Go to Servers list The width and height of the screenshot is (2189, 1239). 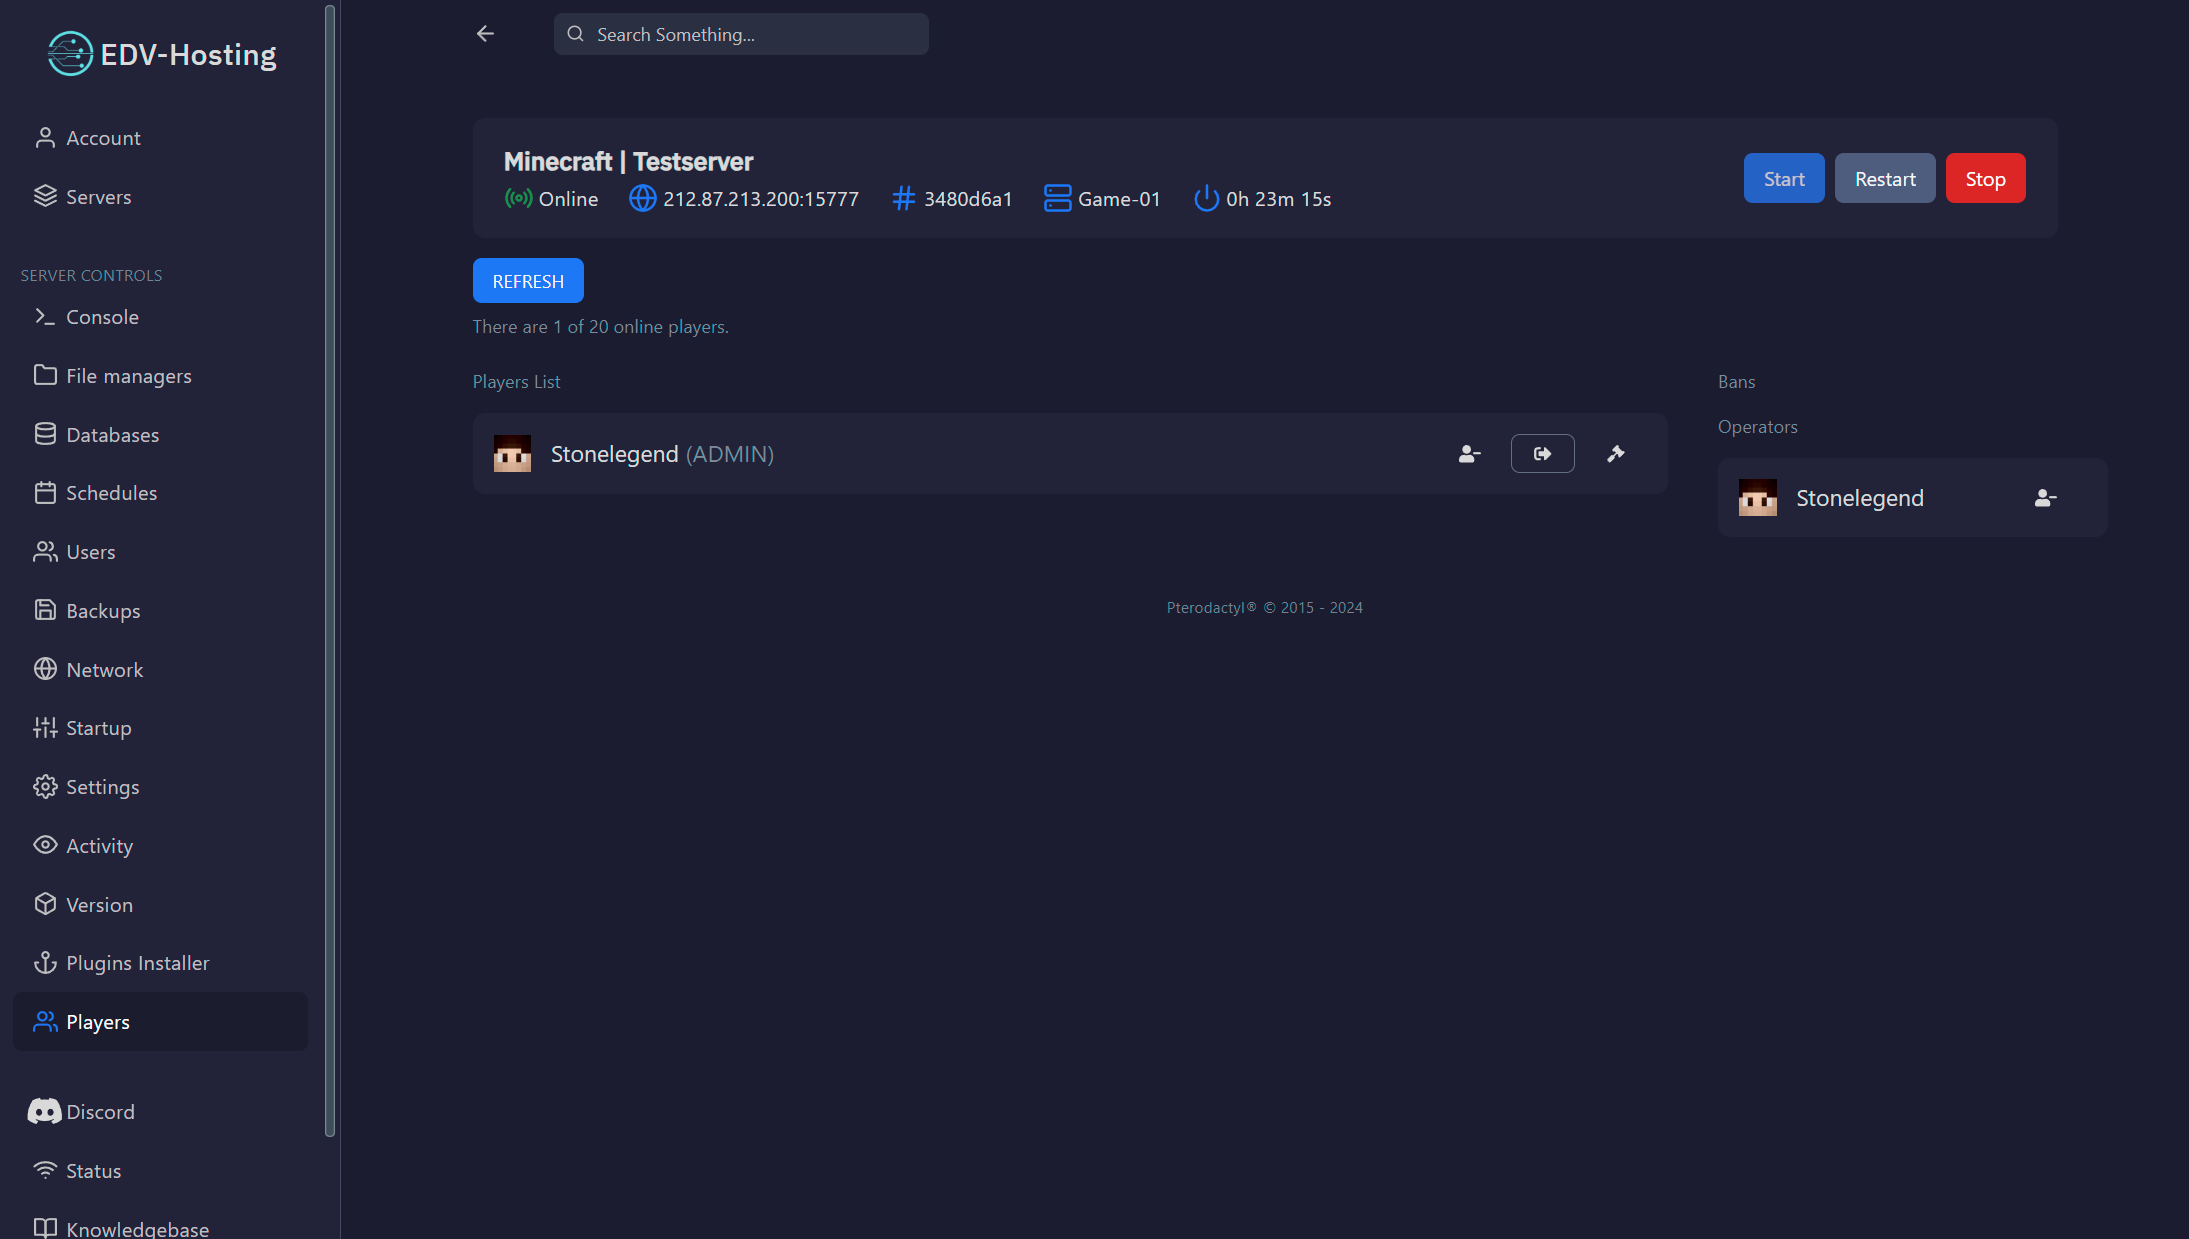(160, 197)
